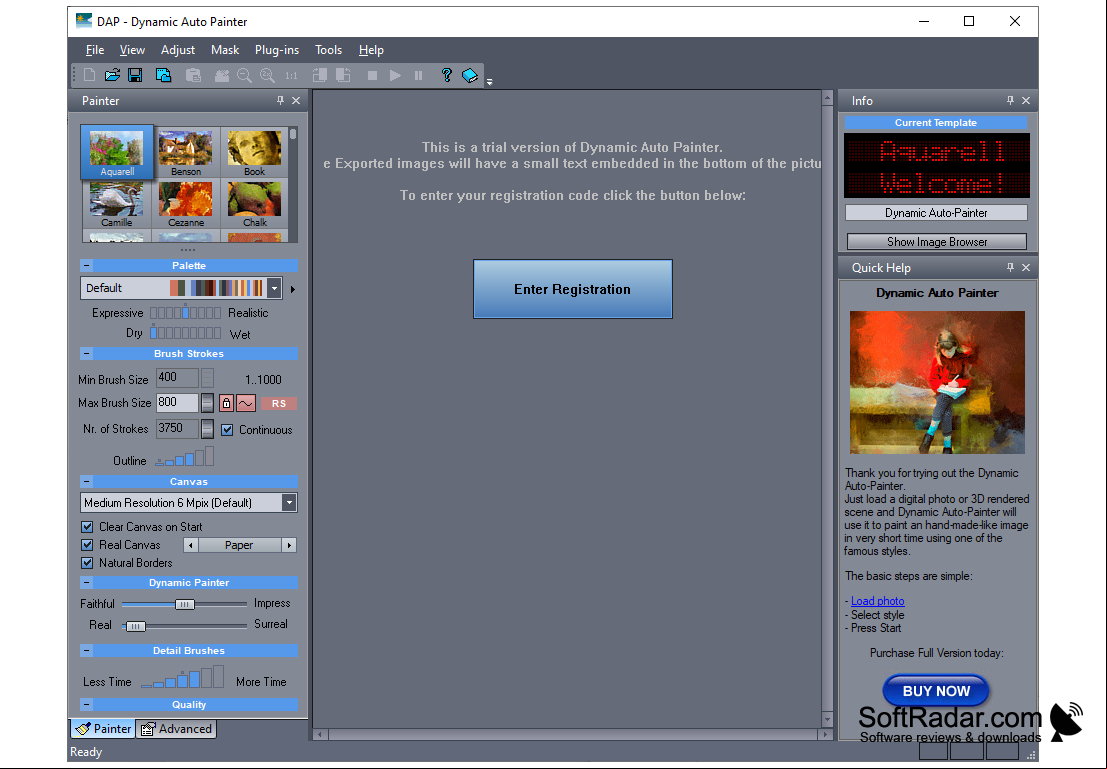Screen dimensions: 1107x769
Task: Open the toolbar options overflow arrow
Action: pyautogui.click(x=489, y=81)
